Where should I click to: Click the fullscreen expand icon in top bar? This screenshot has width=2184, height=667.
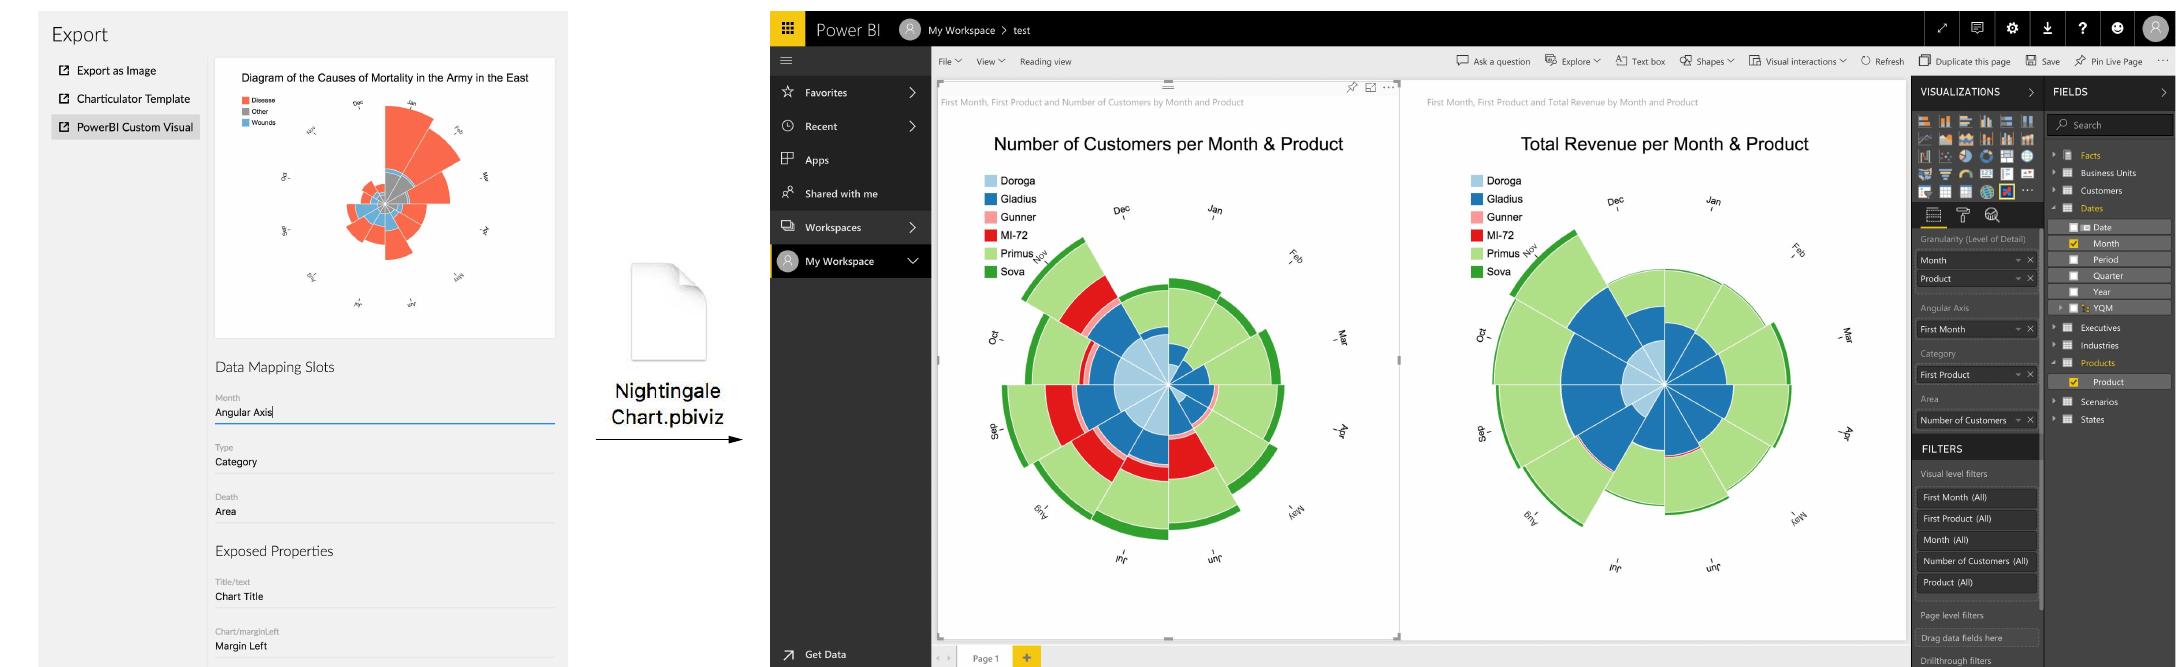[x=1942, y=29]
